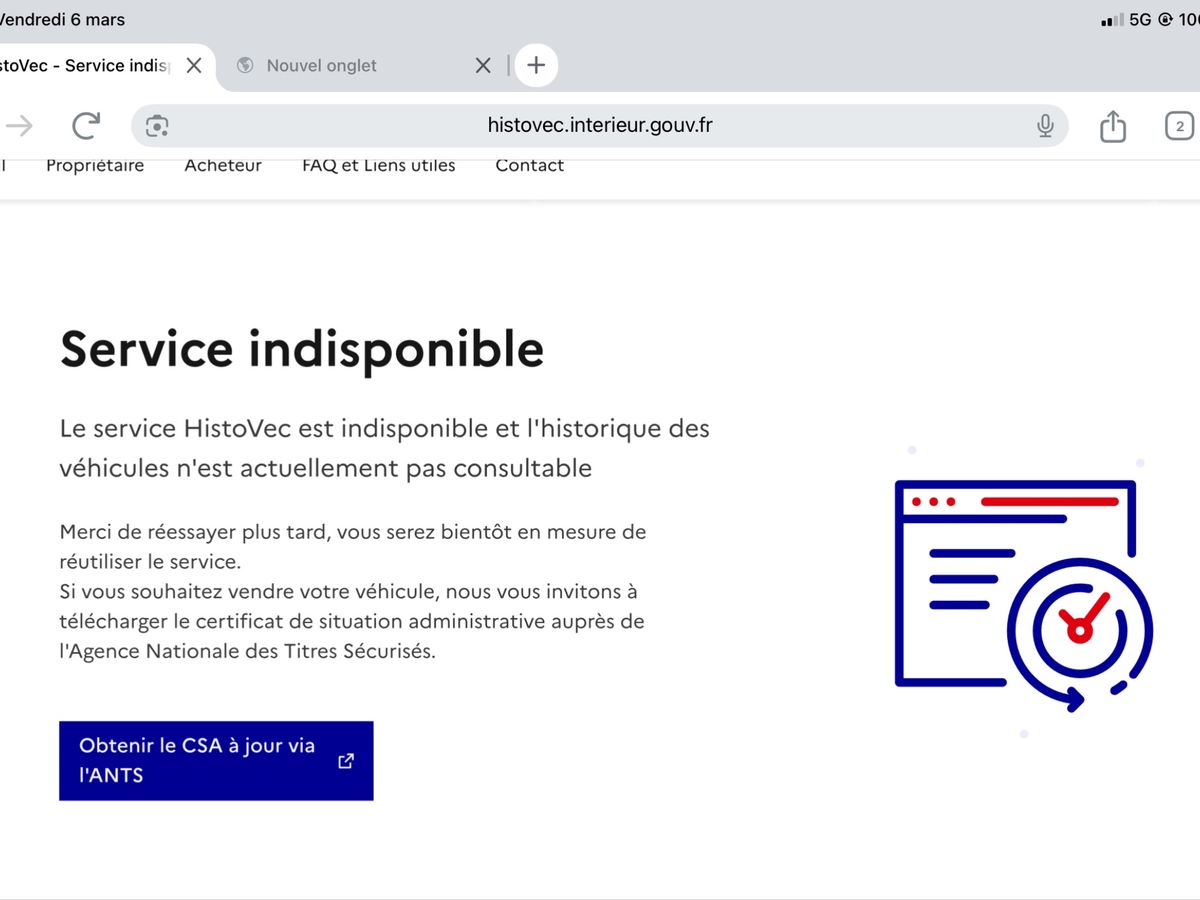This screenshot has width=1200, height=900.
Task: Tap the external link icon in CSA button
Action: [346, 761]
